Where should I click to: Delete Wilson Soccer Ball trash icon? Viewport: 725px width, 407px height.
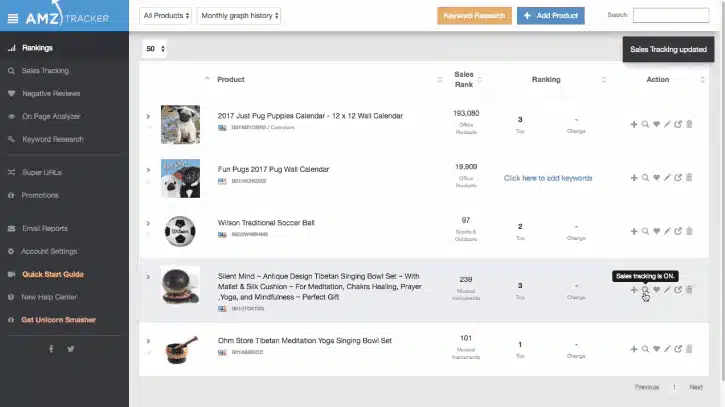689,231
